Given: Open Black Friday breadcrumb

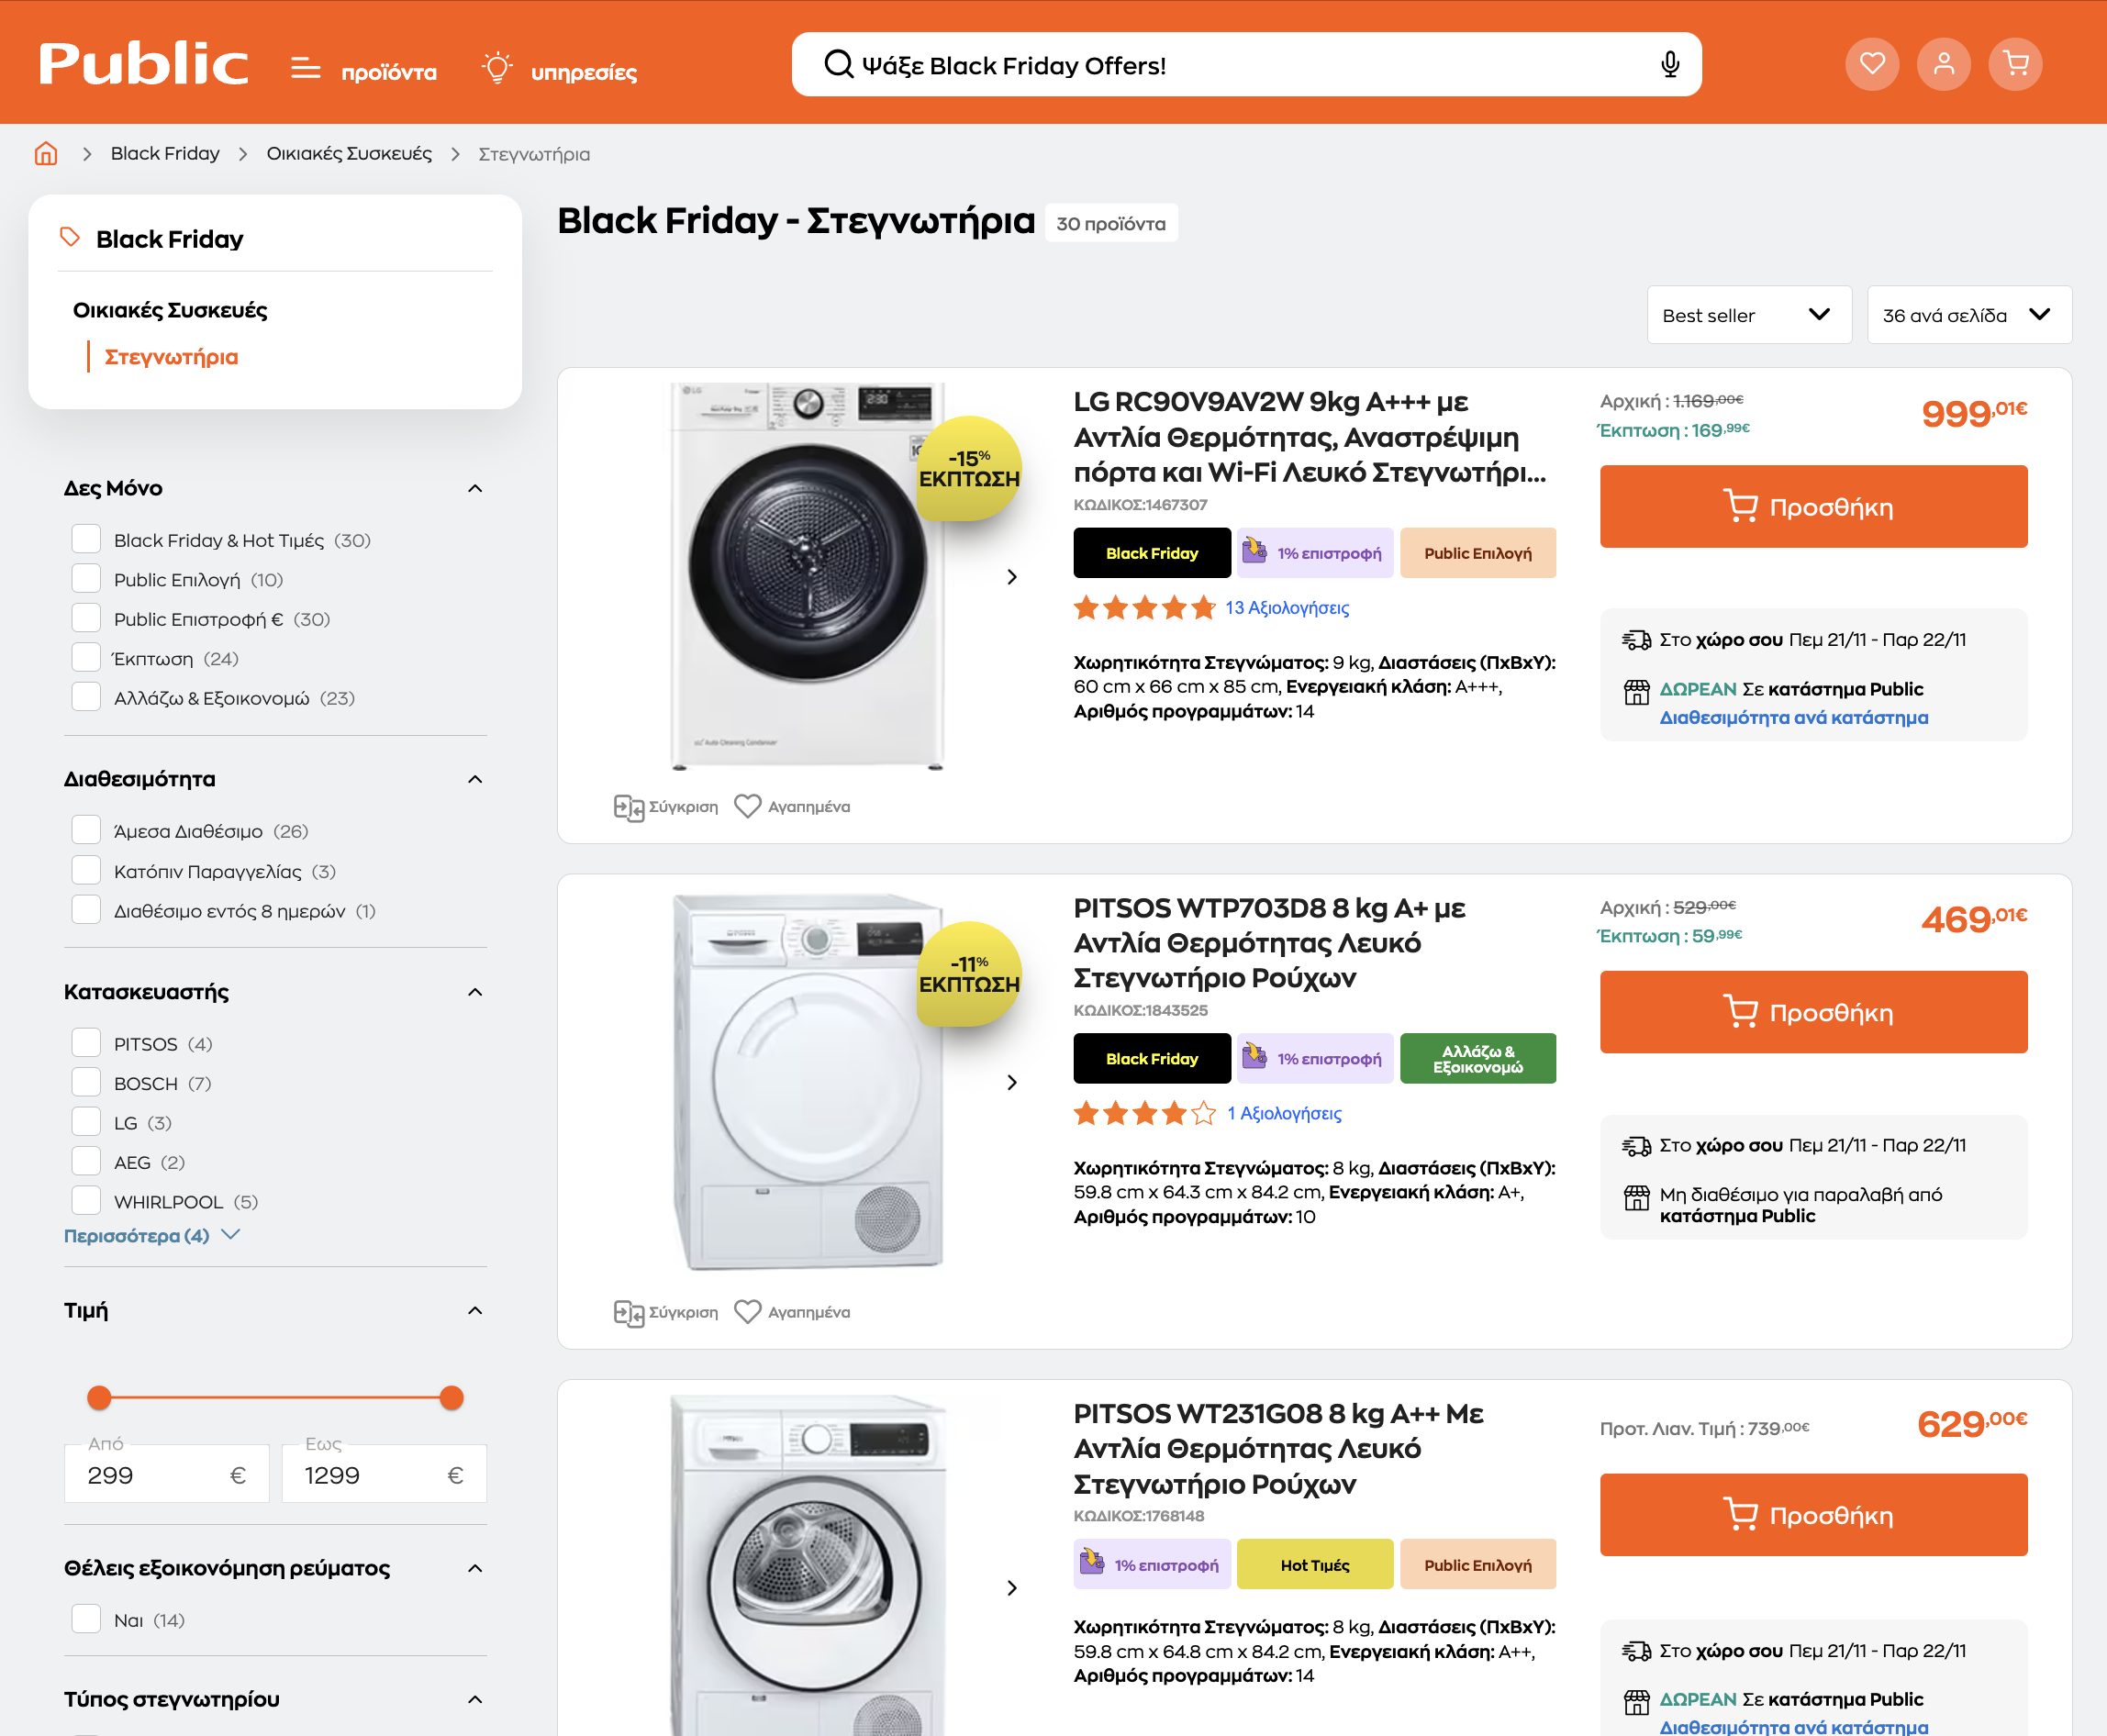Looking at the screenshot, I should point(165,153).
